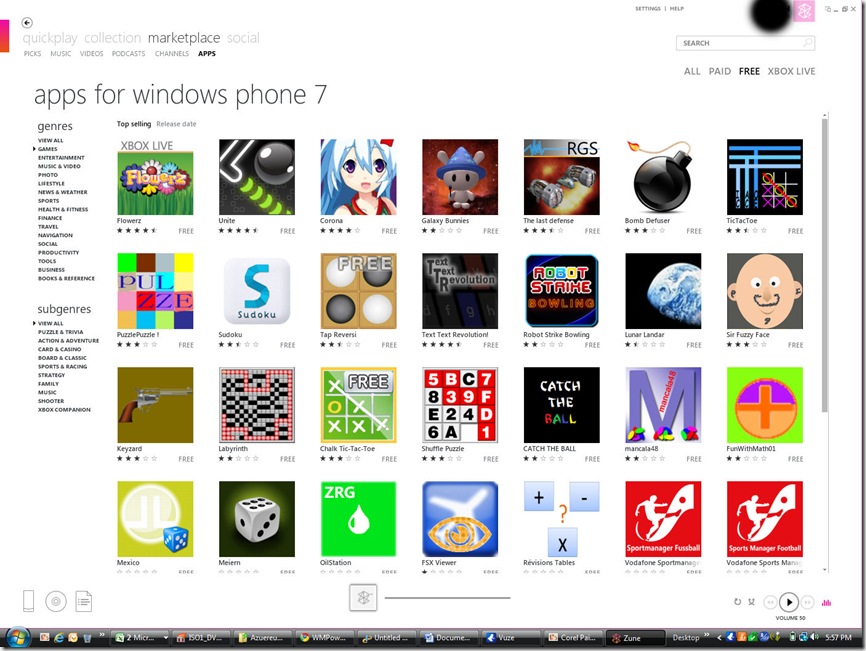Image resolution: width=866 pixels, height=651 pixels.
Task: Open the playlist icon at bottom left
Action: [84, 601]
